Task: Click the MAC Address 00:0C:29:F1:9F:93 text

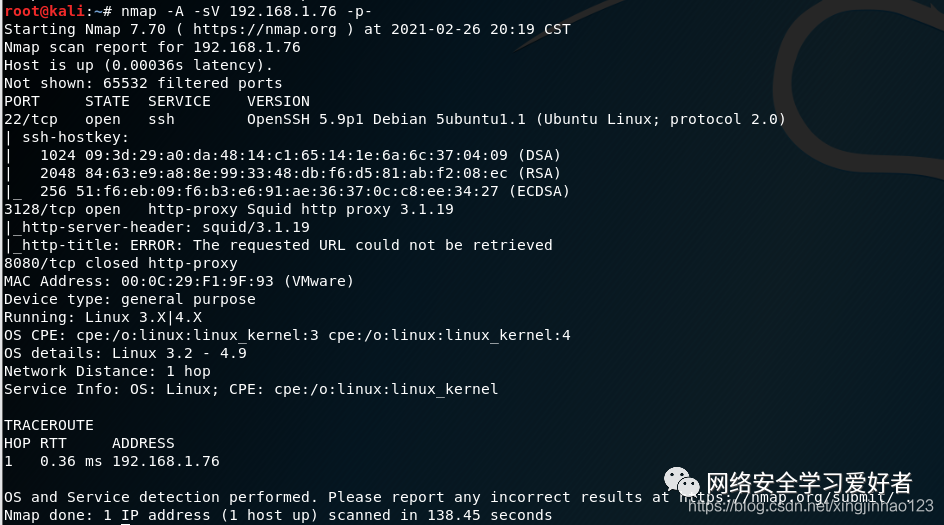Action: (178, 281)
